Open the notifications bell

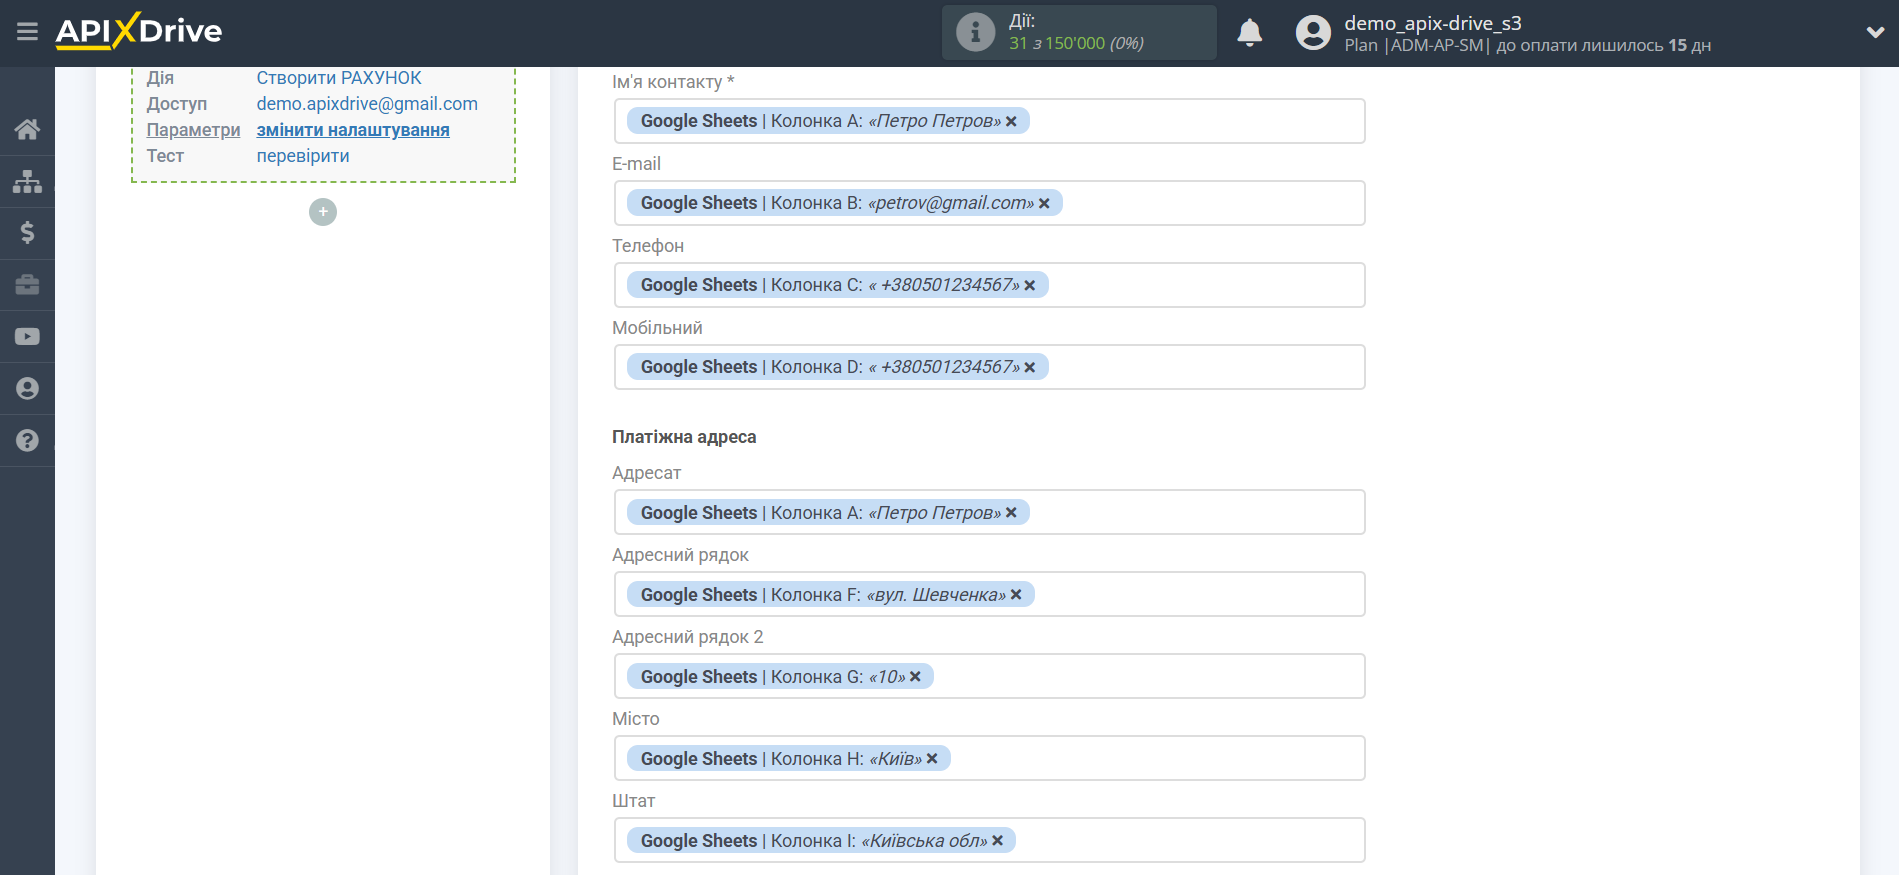point(1249,33)
